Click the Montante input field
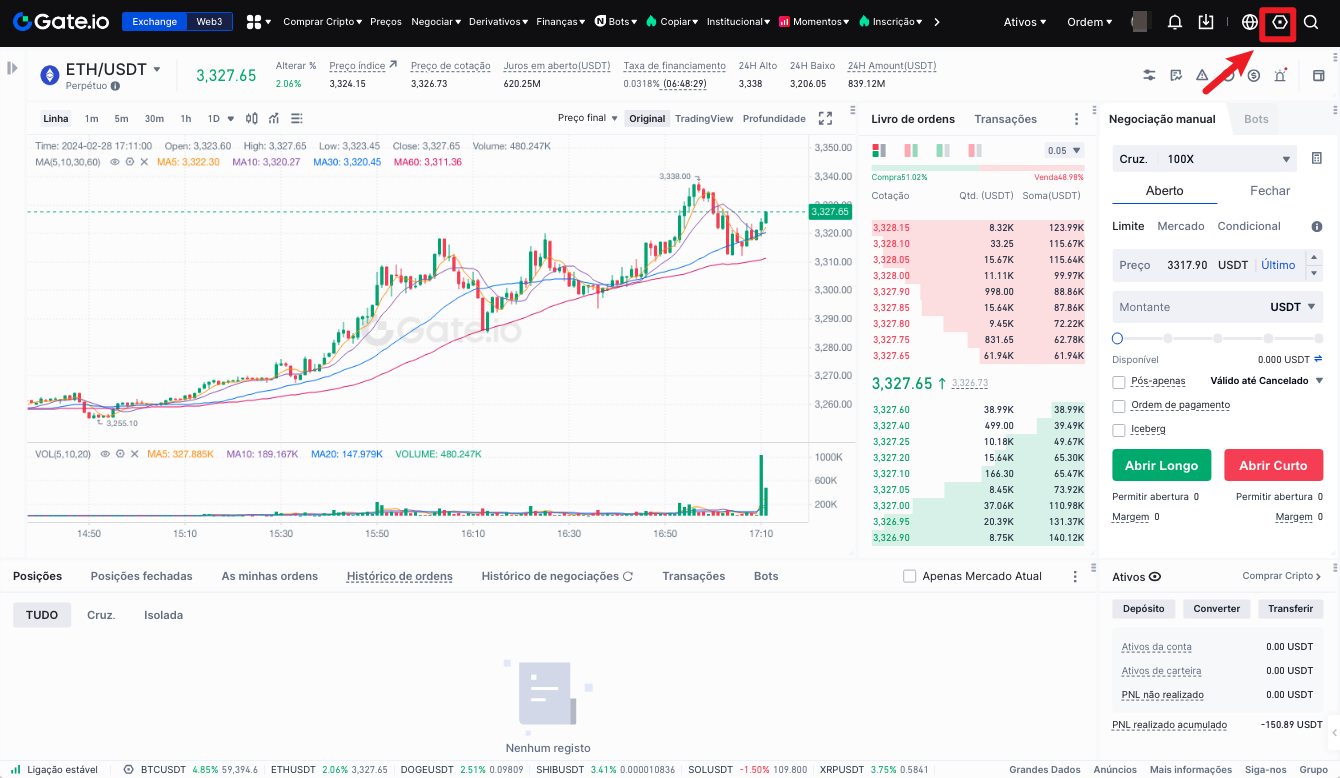1340x778 pixels. point(1185,307)
